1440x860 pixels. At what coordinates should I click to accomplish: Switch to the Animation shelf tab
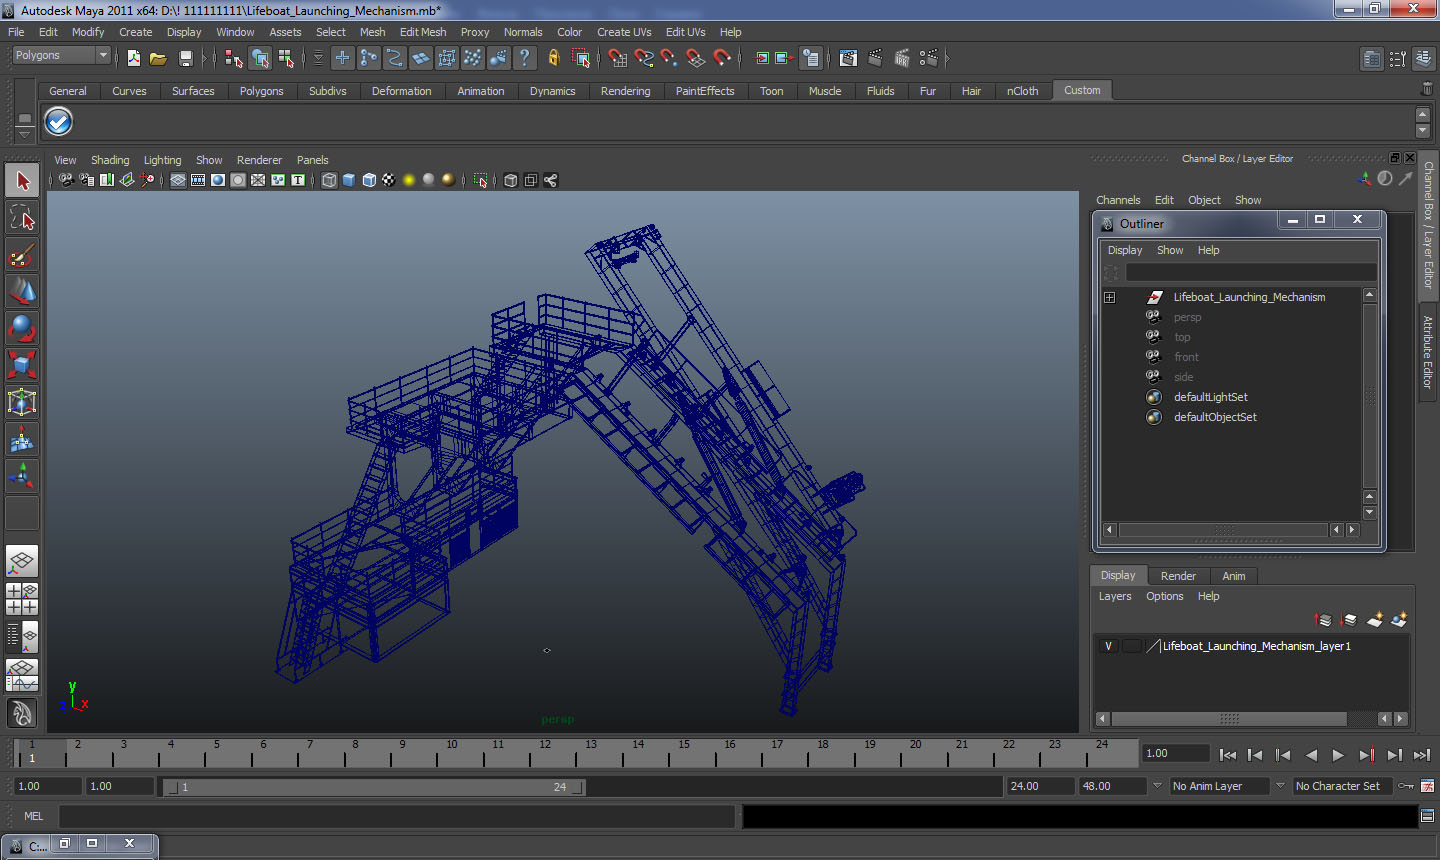click(x=480, y=91)
